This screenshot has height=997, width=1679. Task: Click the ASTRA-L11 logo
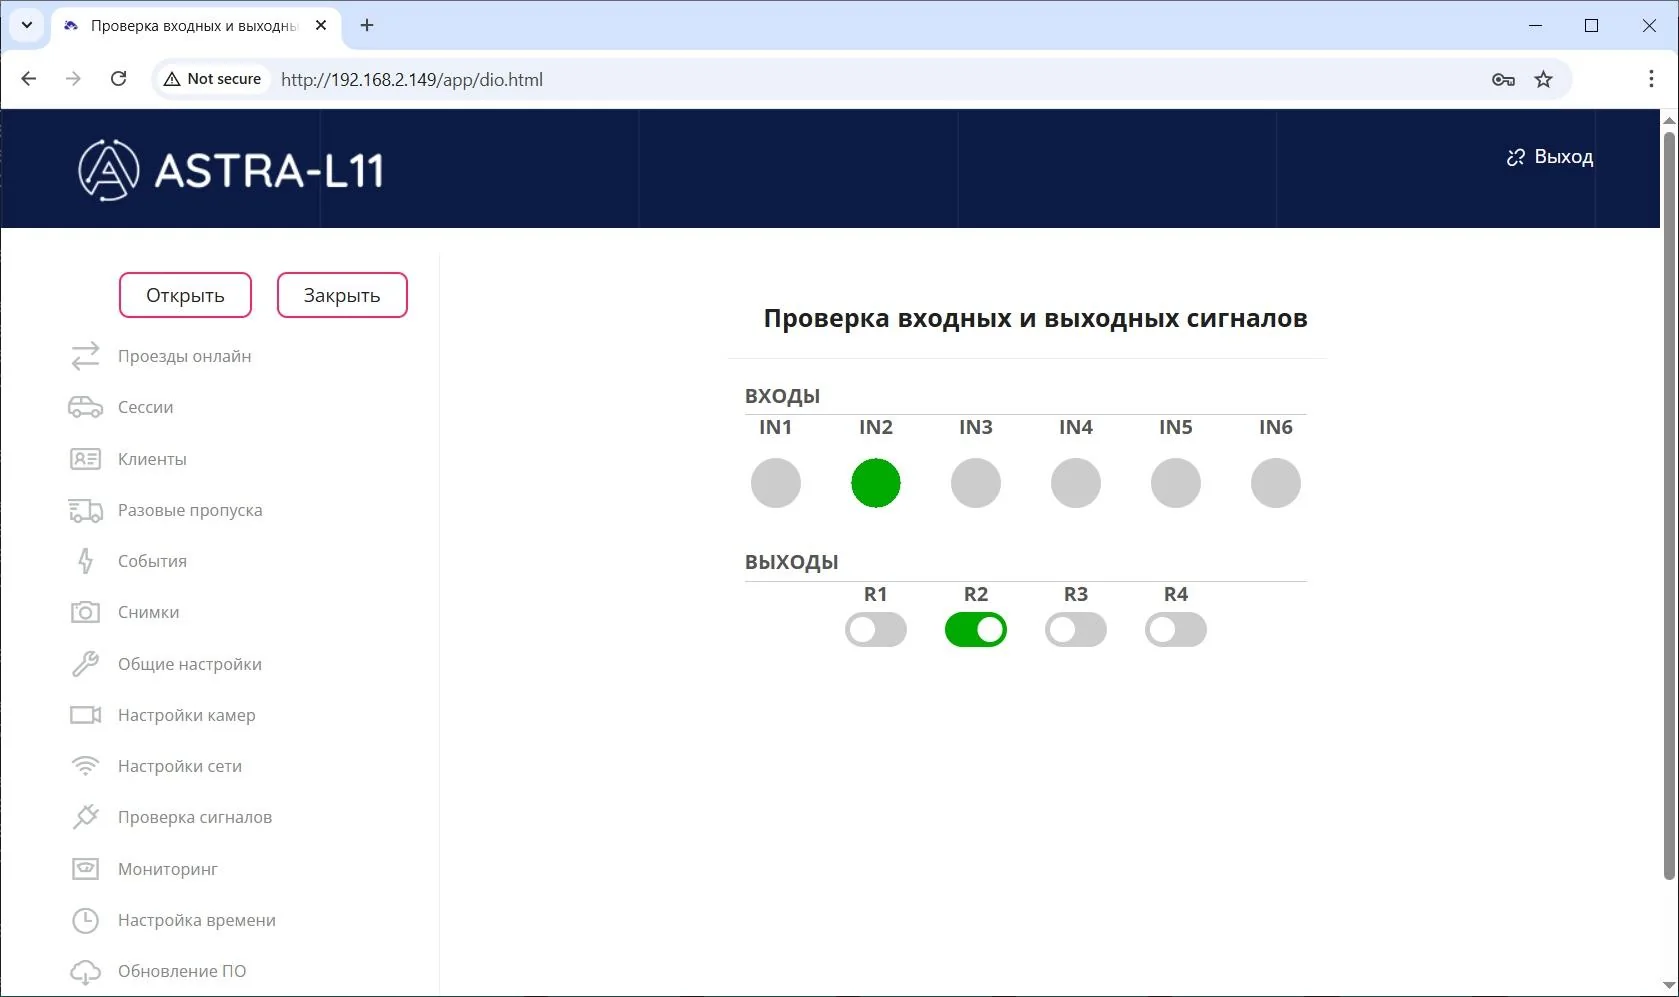coord(231,170)
